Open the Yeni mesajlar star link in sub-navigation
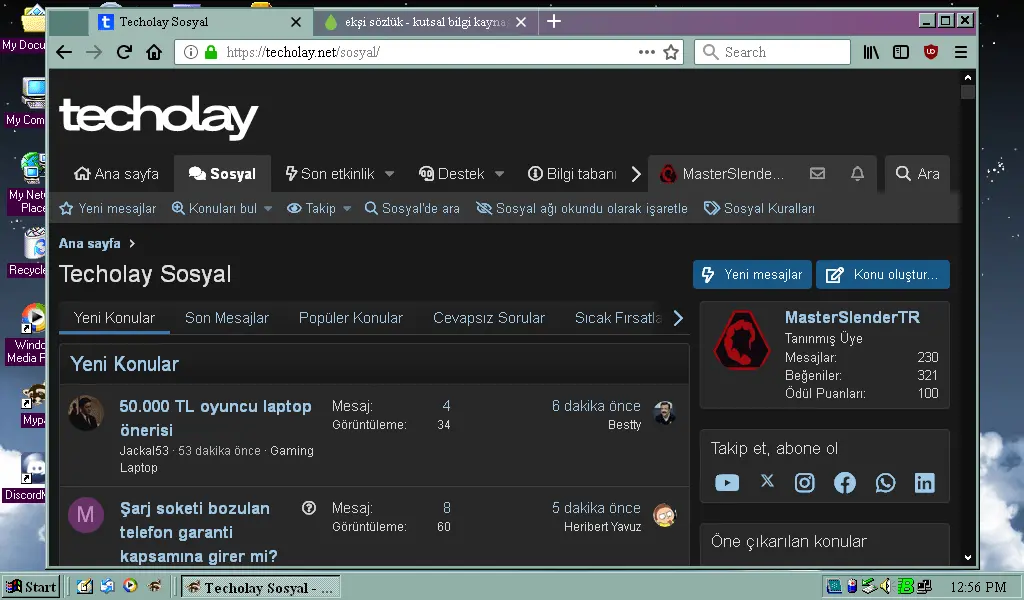 pos(108,208)
